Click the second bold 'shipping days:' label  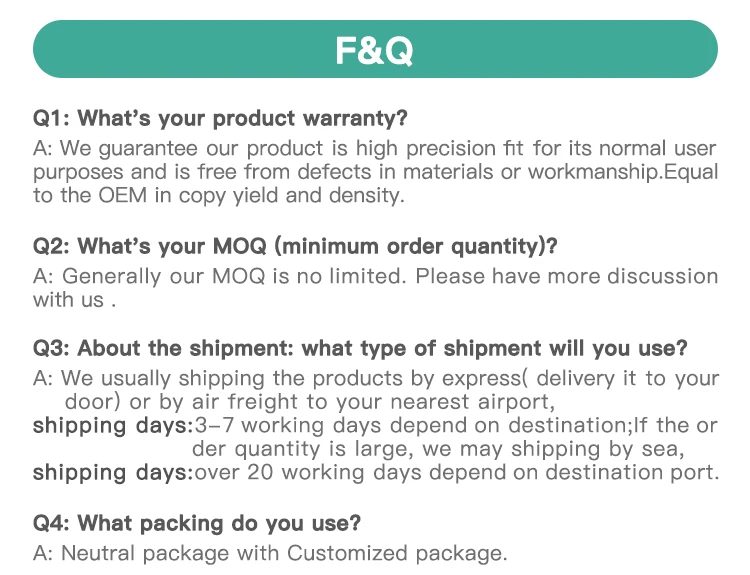tap(112, 472)
